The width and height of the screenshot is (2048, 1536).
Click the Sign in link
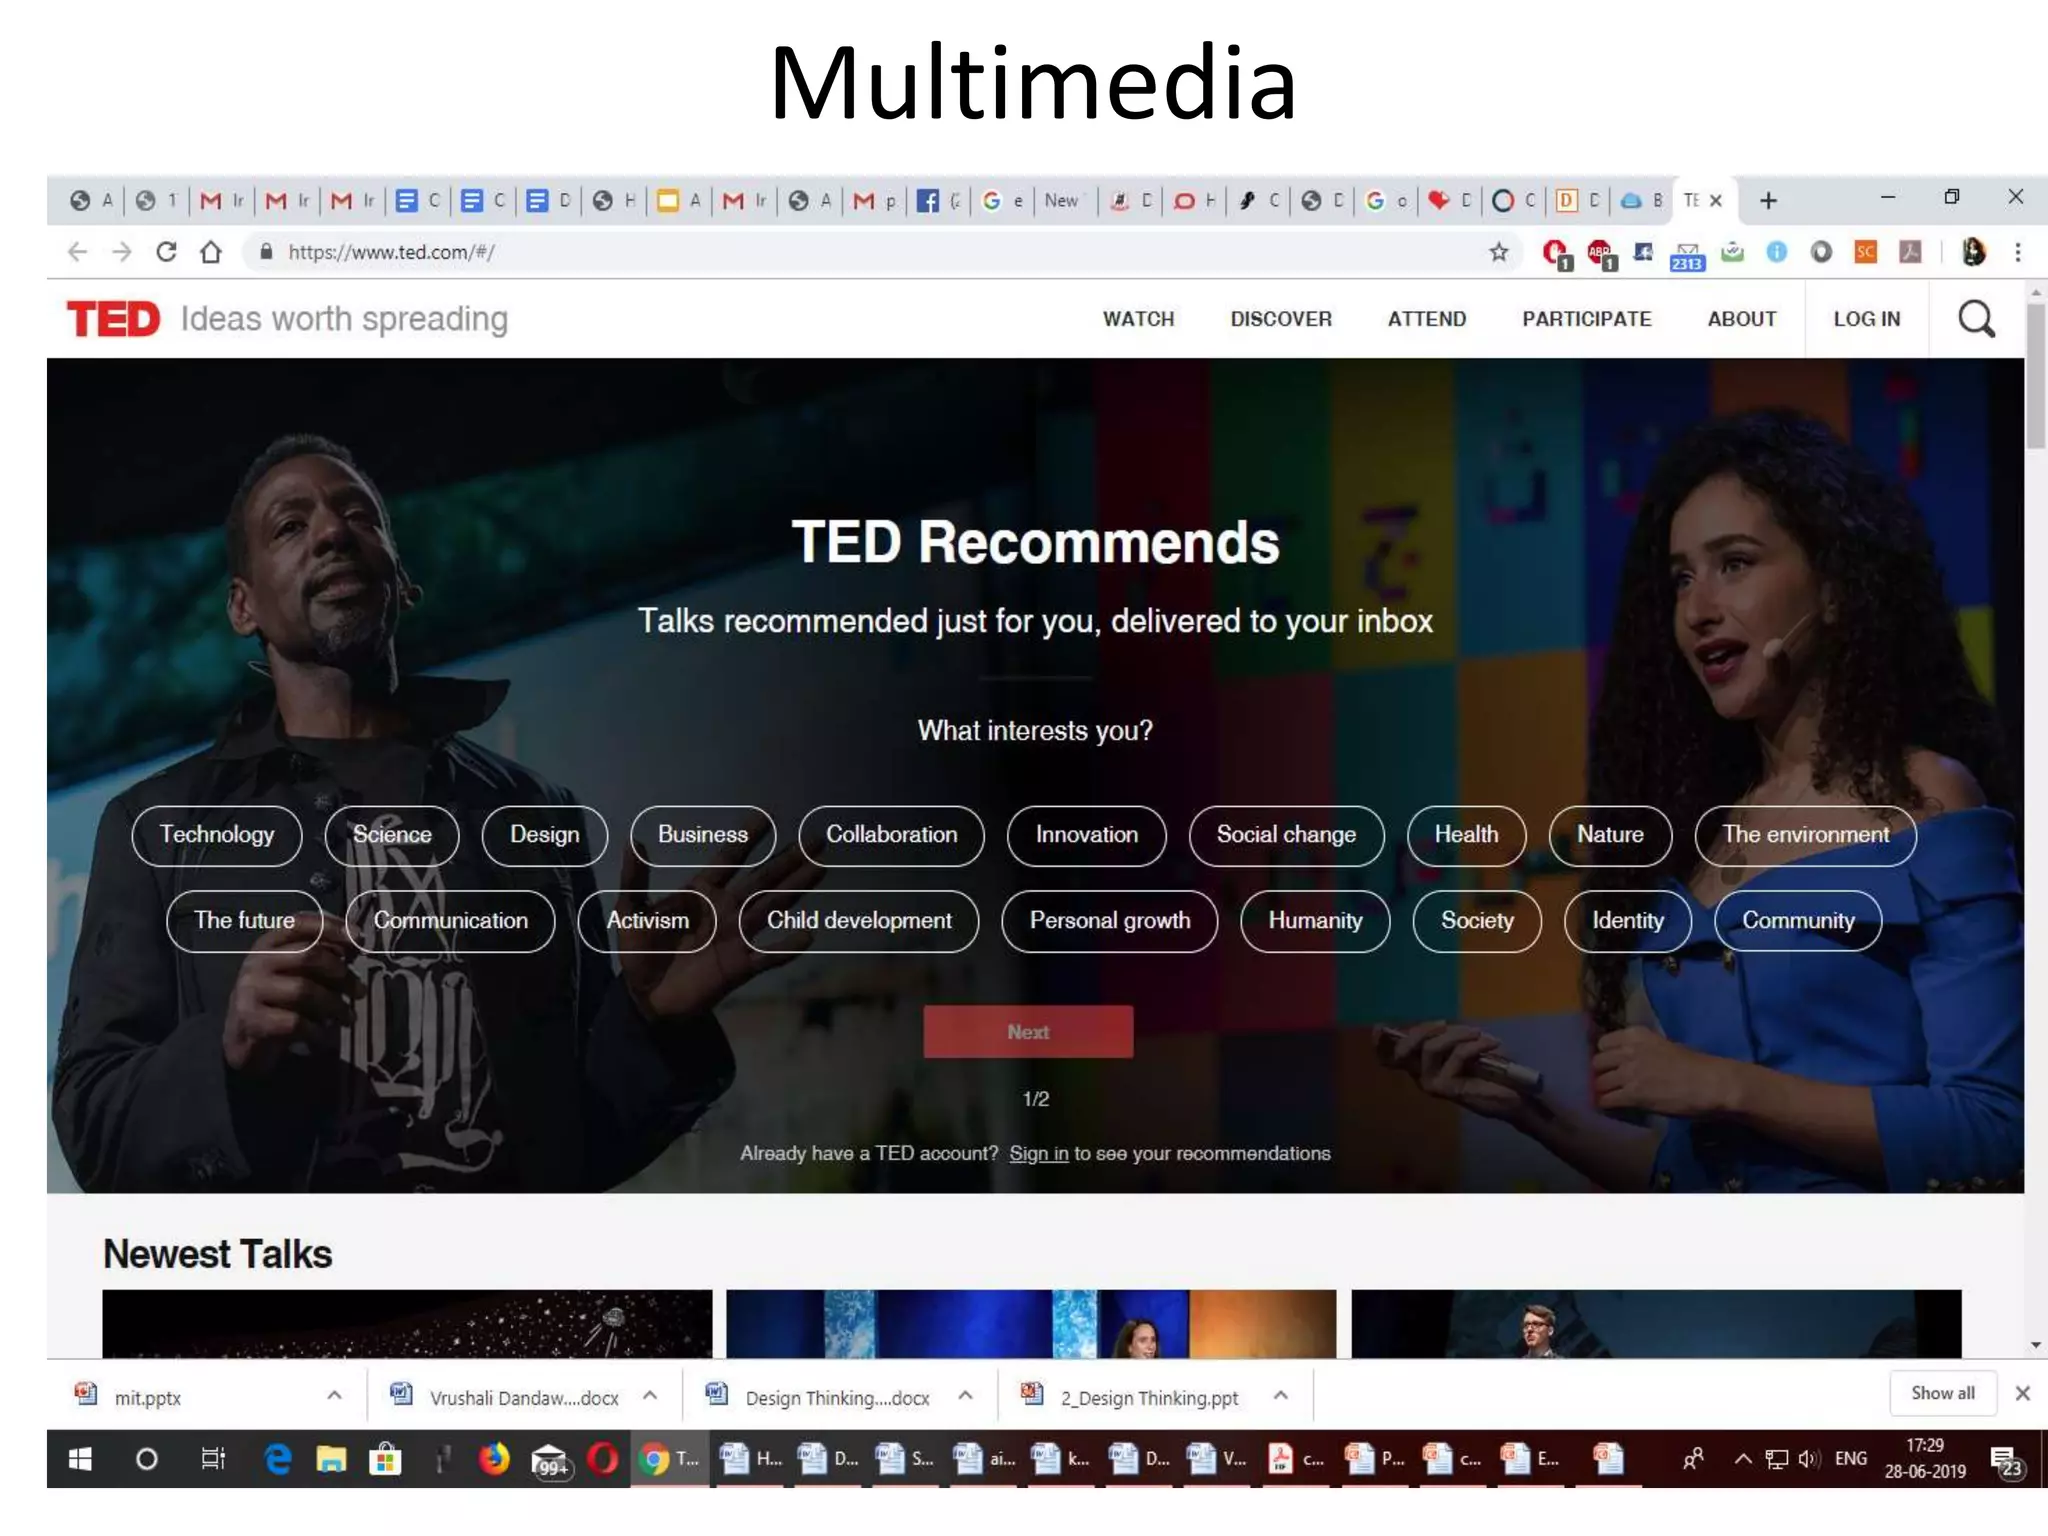tap(1039, 1154)
